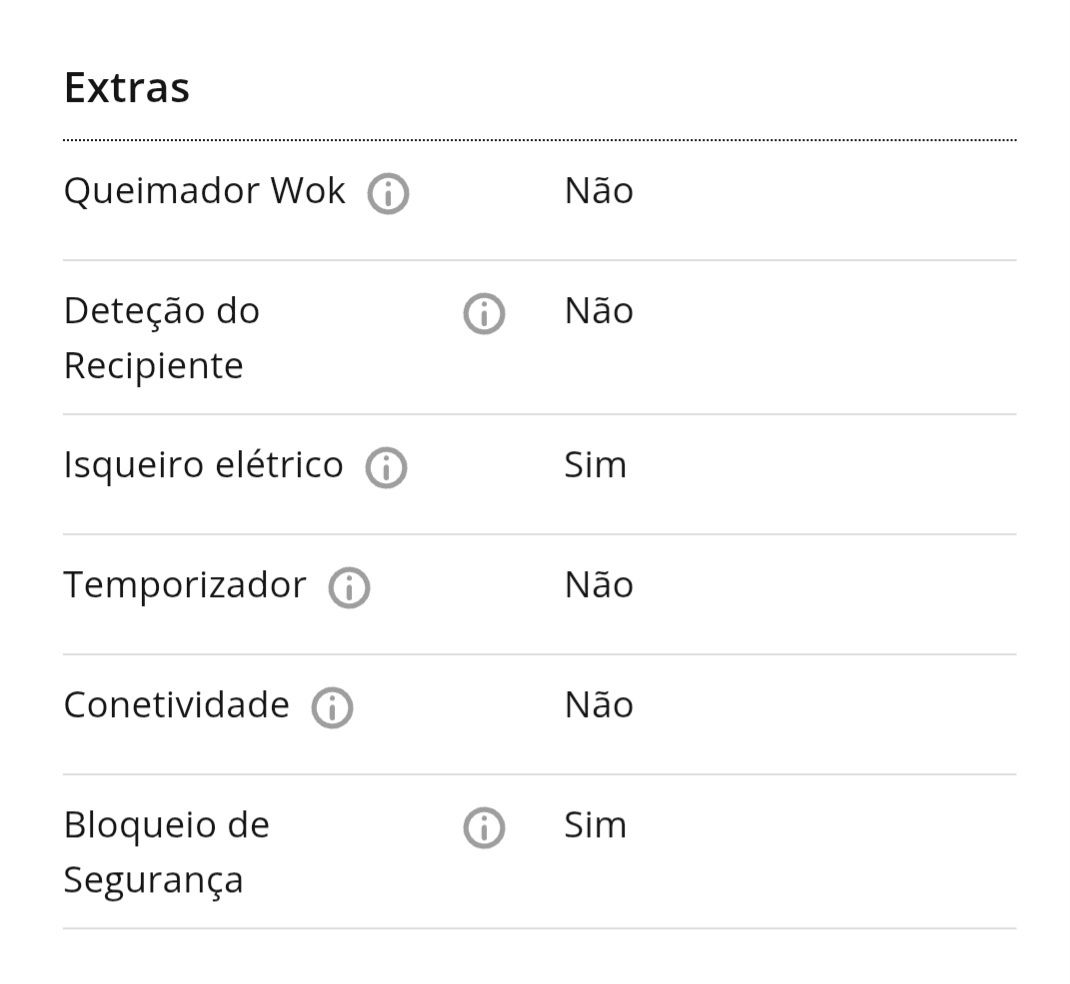This screenshot has height=984, width=1070.
Task: Show info for Bloqueio de Segurança
Action: click(484, 828)
